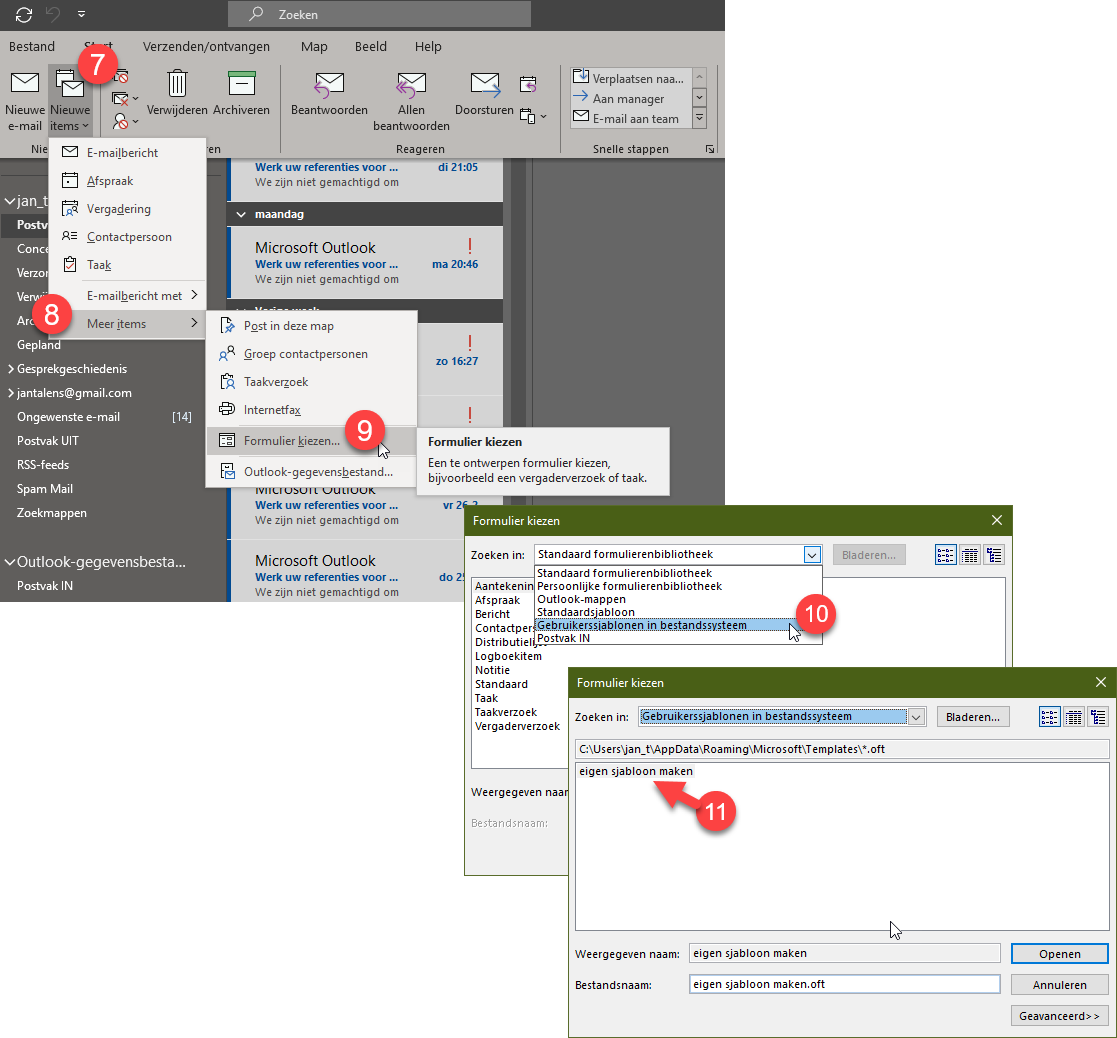Choose E-mailbericht from the menu
This screenshot has height=1038, width=1117.
pos(127,152)
